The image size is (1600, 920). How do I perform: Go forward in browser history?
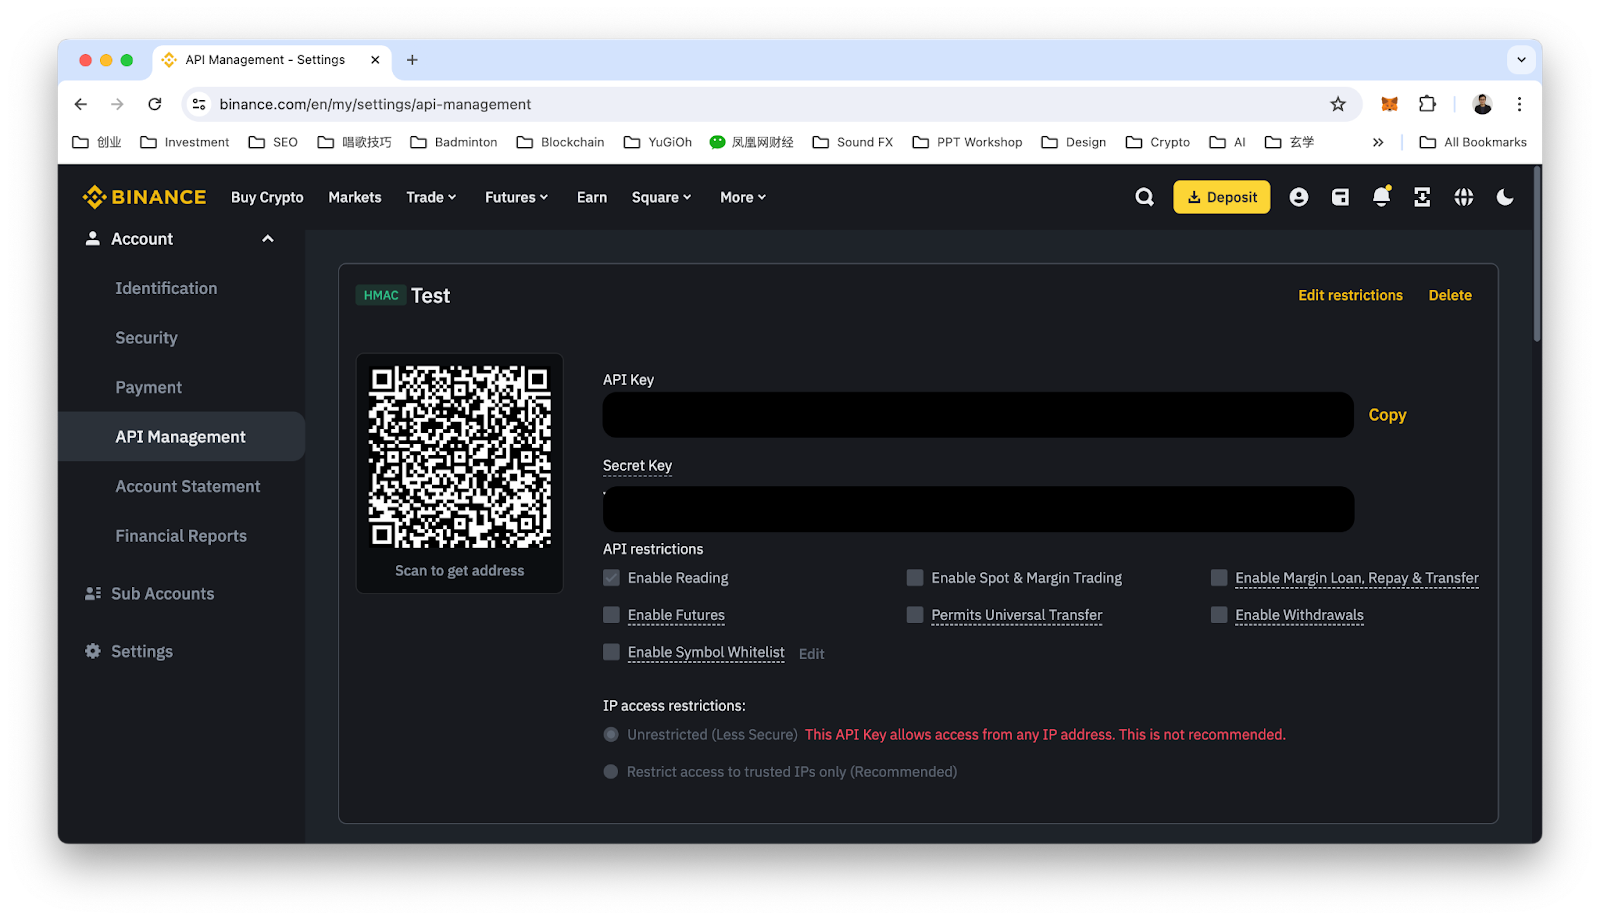pyautogui.click(x=118, y=104)
